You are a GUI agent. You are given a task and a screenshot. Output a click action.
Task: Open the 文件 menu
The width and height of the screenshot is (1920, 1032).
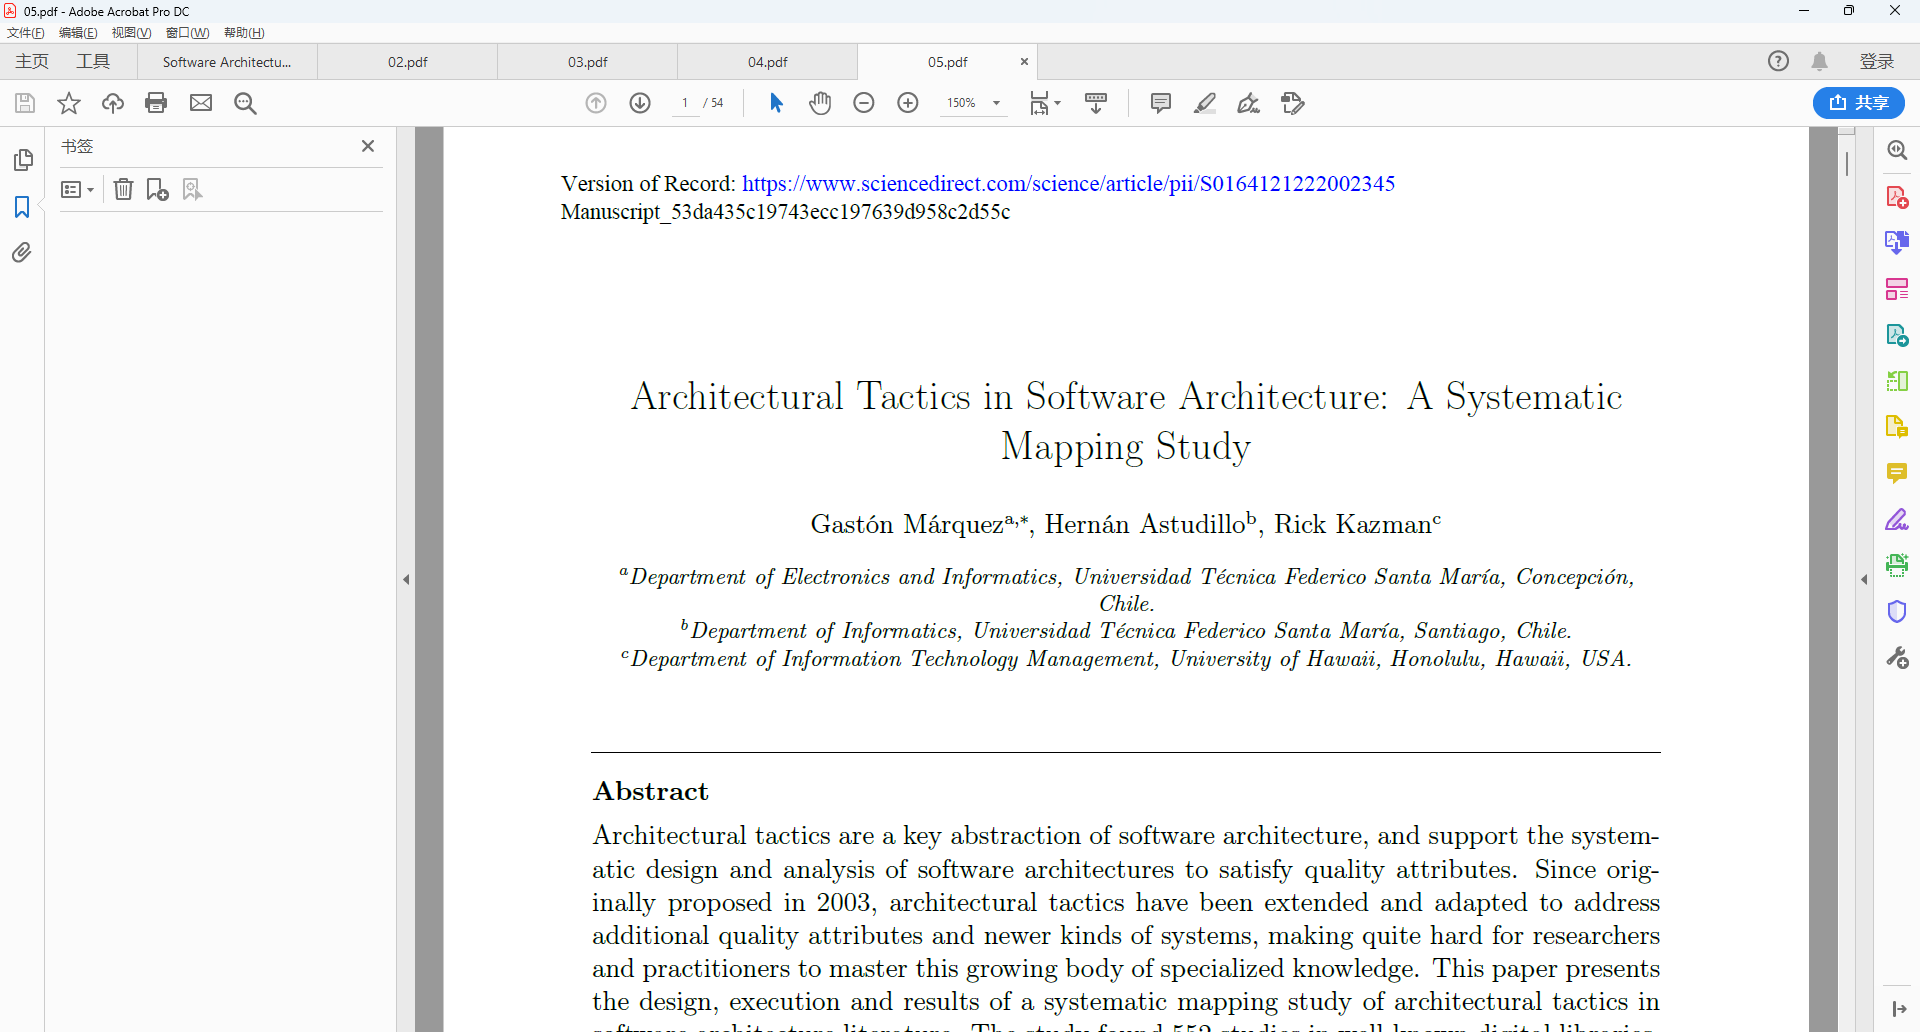click(x=26, y=33)
